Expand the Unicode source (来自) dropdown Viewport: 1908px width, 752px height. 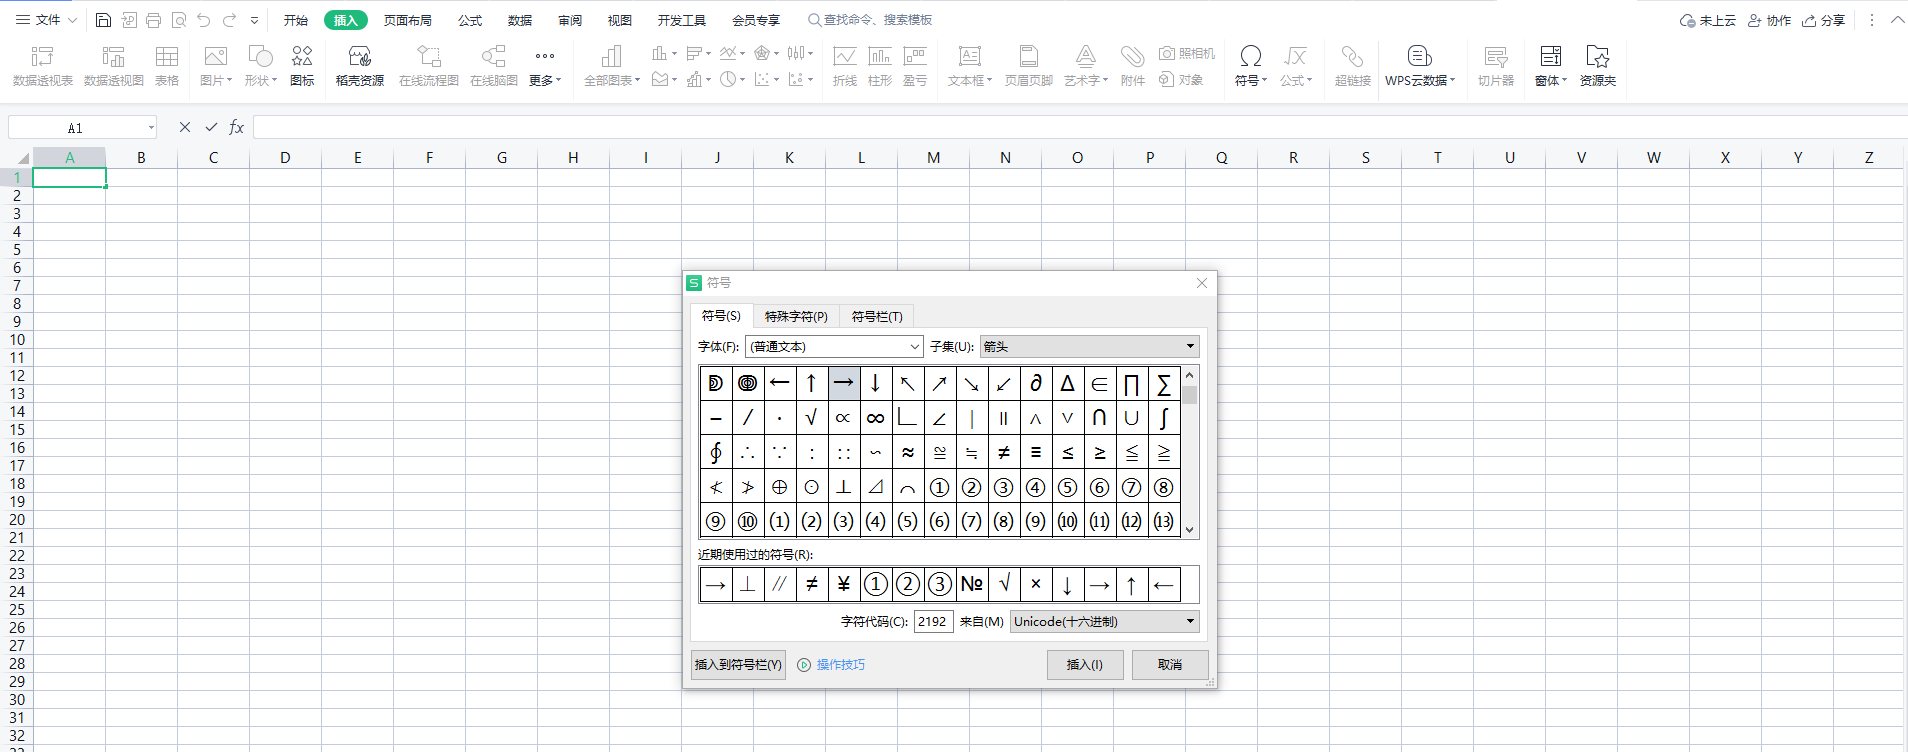pyautogui.click(x=1104, y=622)
